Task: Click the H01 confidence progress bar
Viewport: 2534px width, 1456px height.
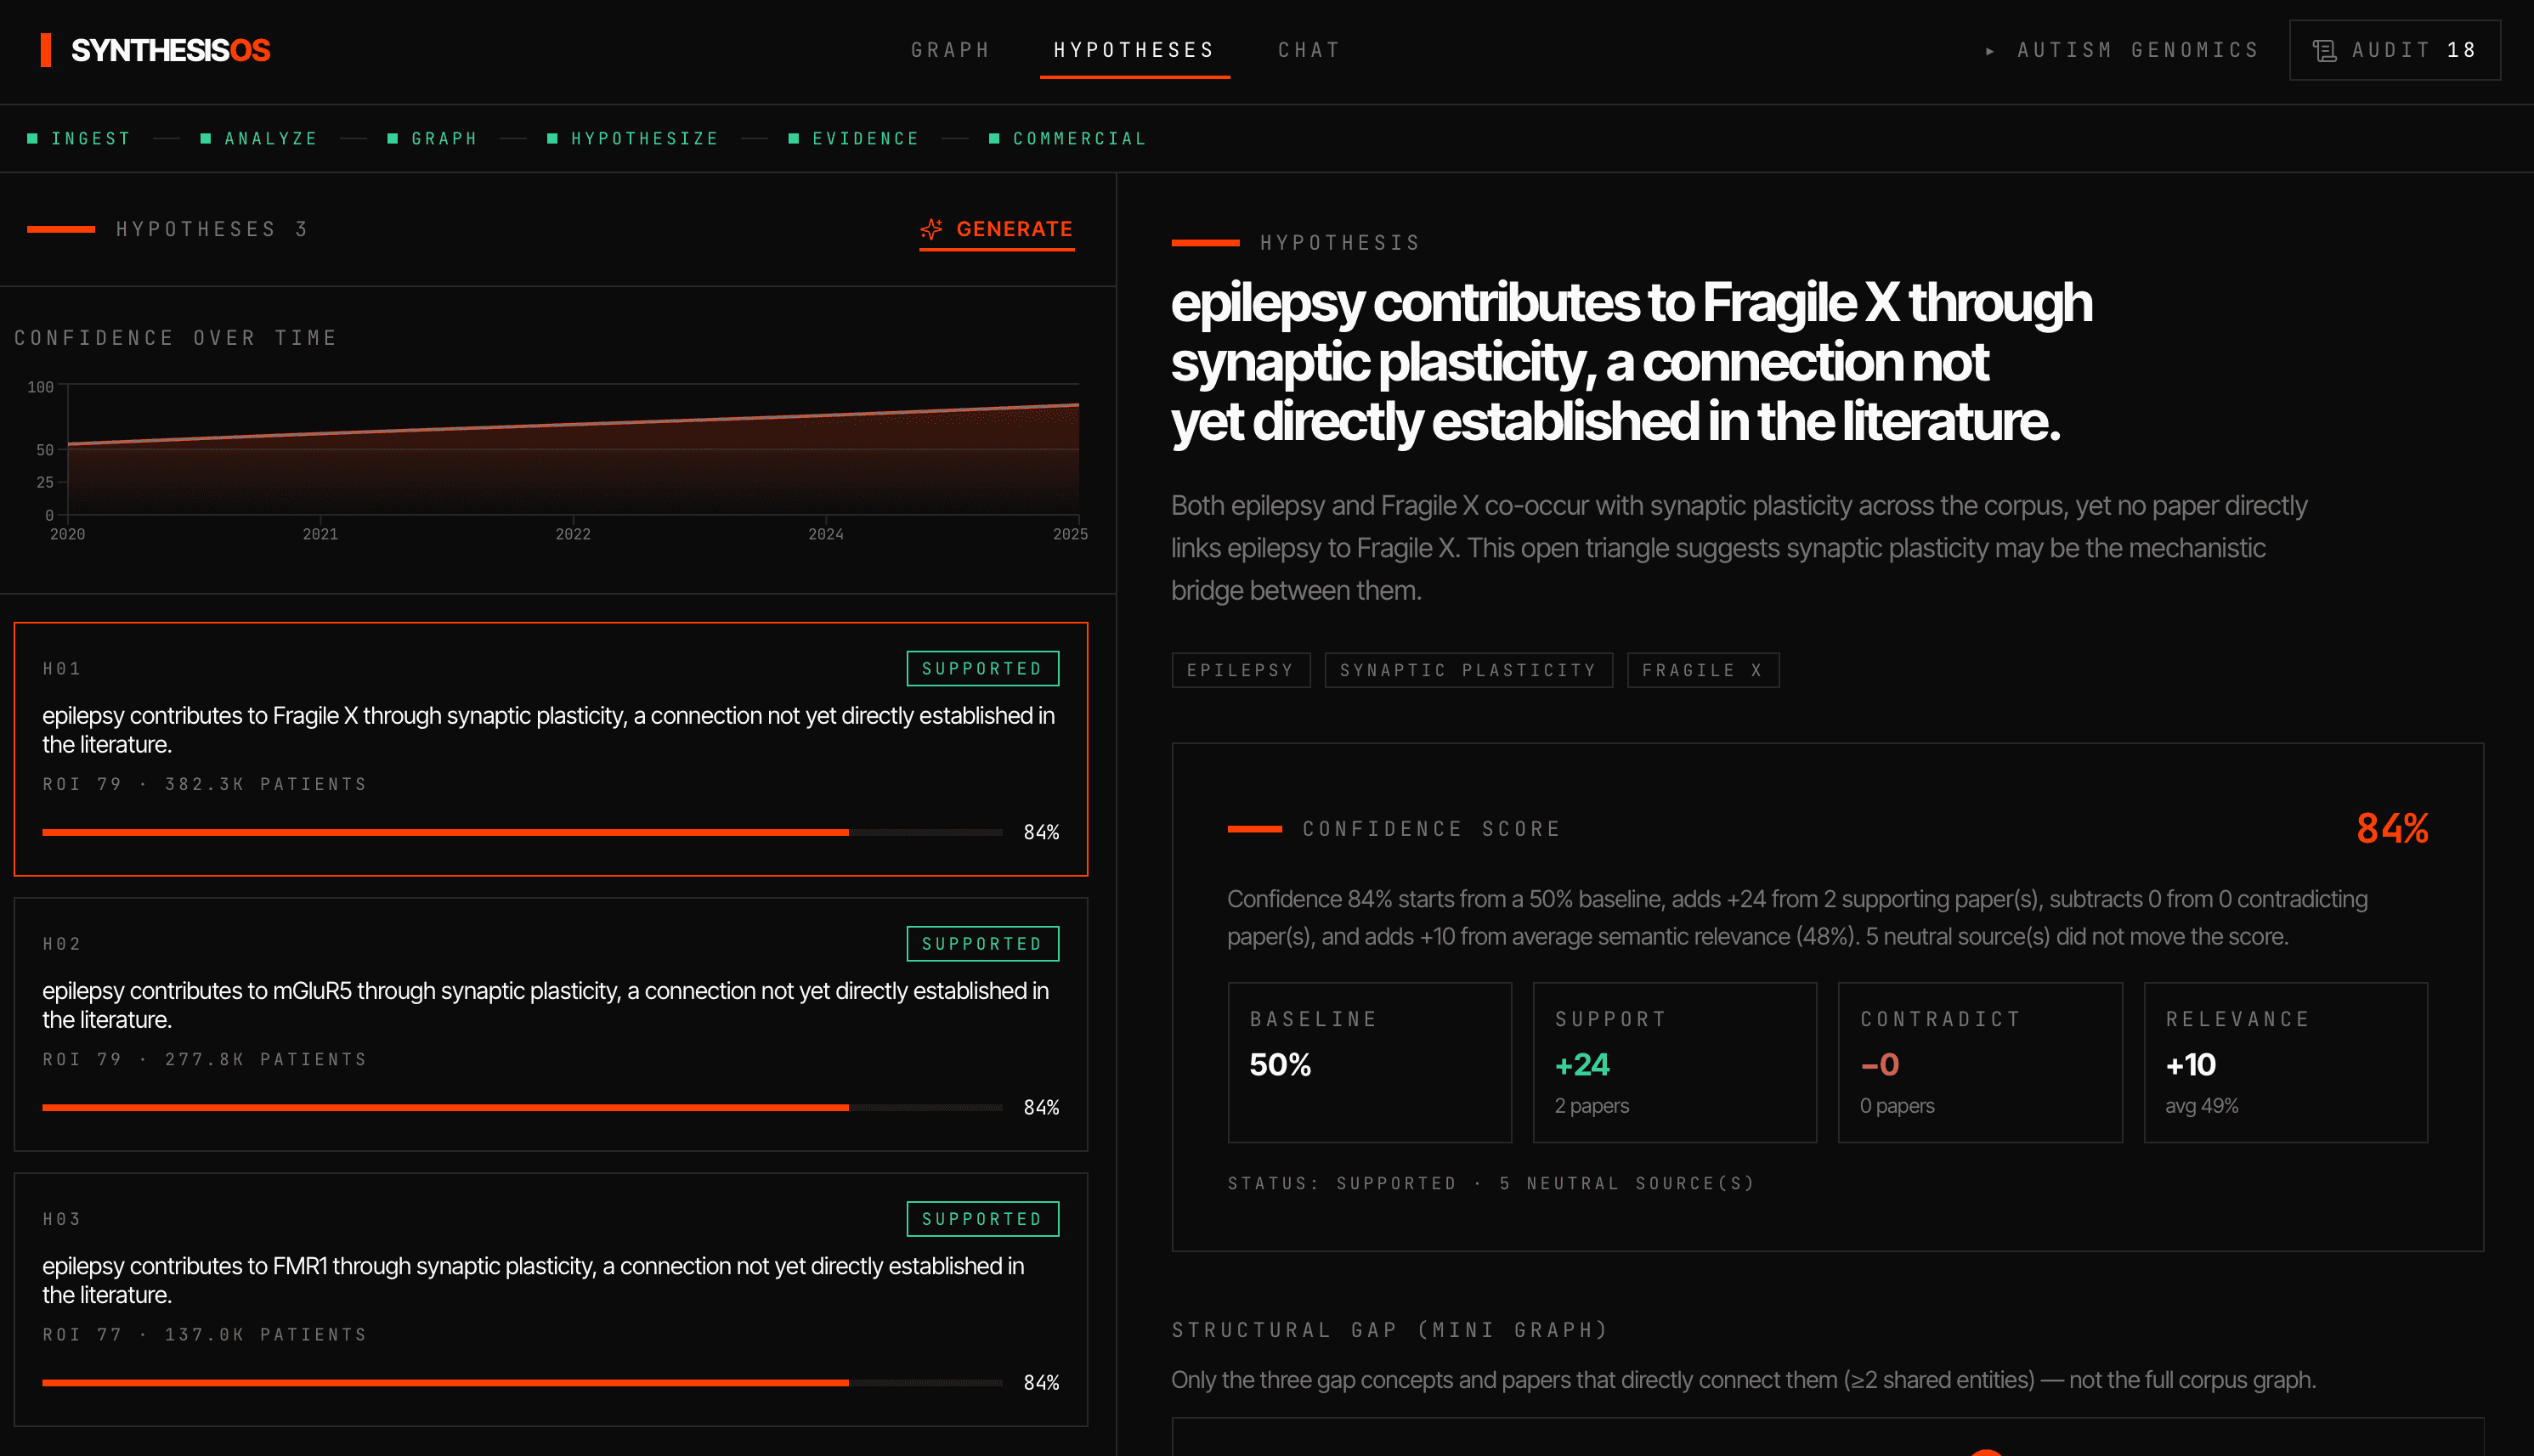Action: (x=522, y=832)
